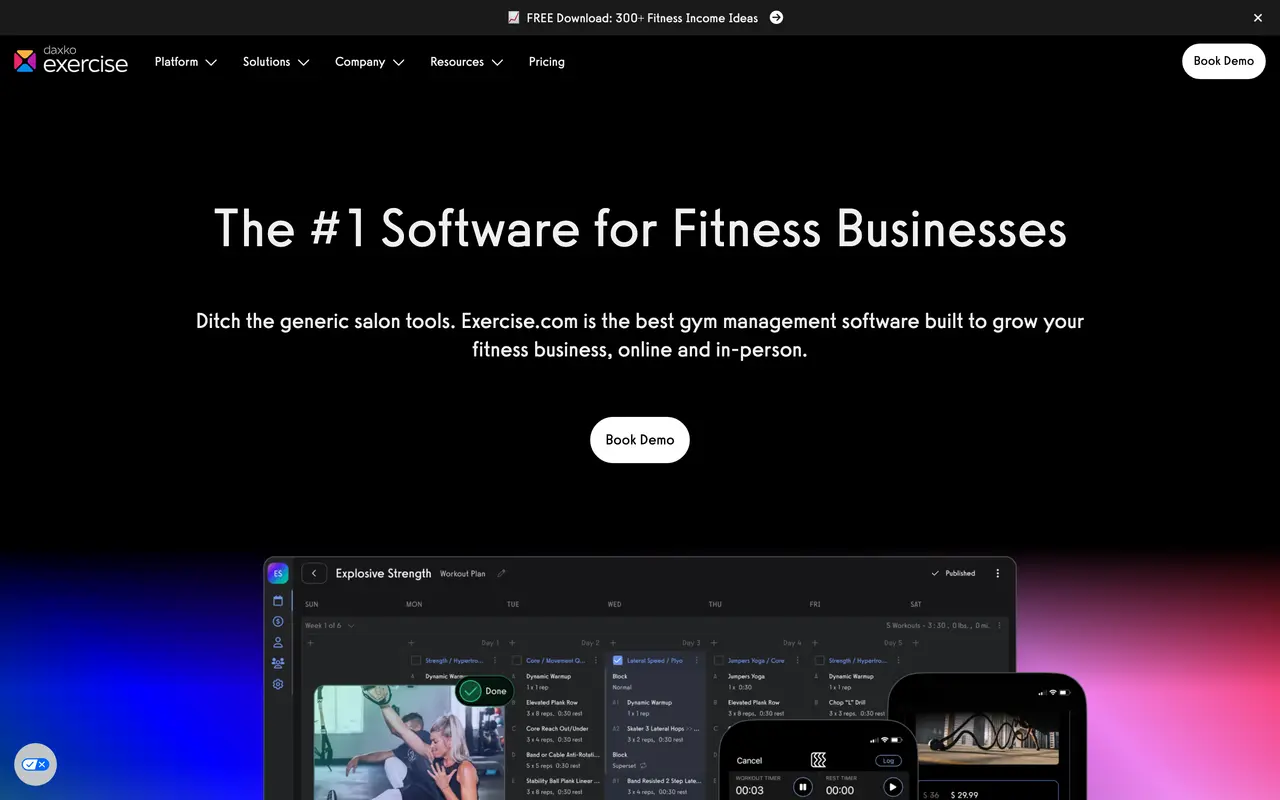This screenshot has height=800, width=1280.
Task: Open the three-dot menu for MON Strength / Hypertro
Action: tap(494, 661)
